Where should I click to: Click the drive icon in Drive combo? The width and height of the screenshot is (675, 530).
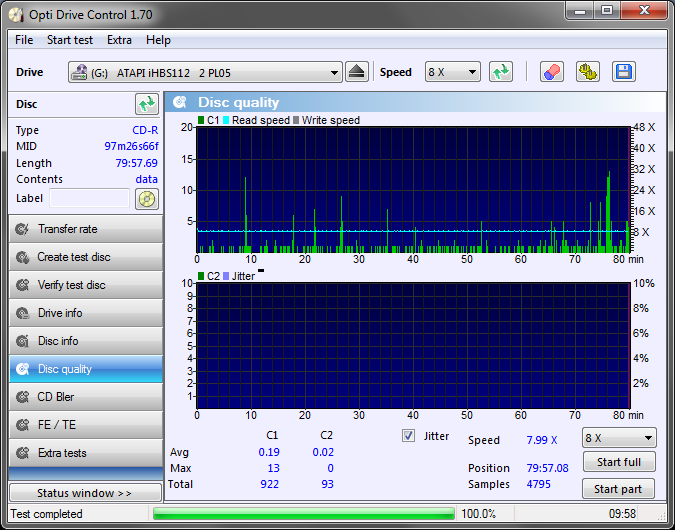pyautogui.click(x=79, y=72)
